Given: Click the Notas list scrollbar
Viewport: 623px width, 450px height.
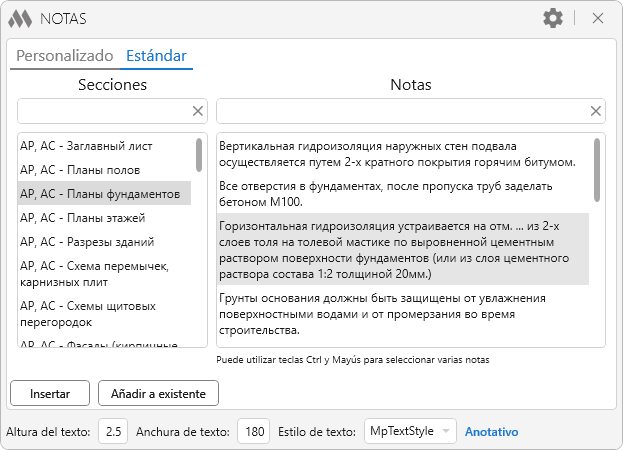Looking at the screenshot, I should [x=597, y=170].
